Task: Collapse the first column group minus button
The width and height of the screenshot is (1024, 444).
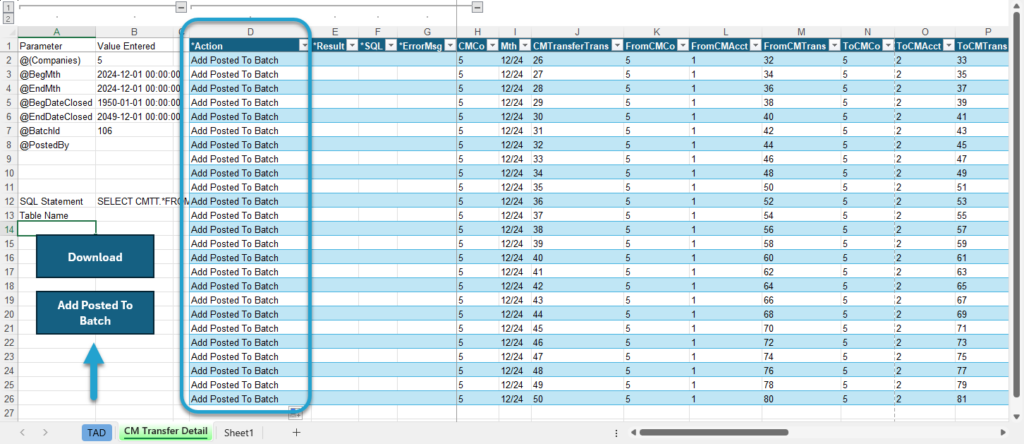Action: tap(182, 7)
